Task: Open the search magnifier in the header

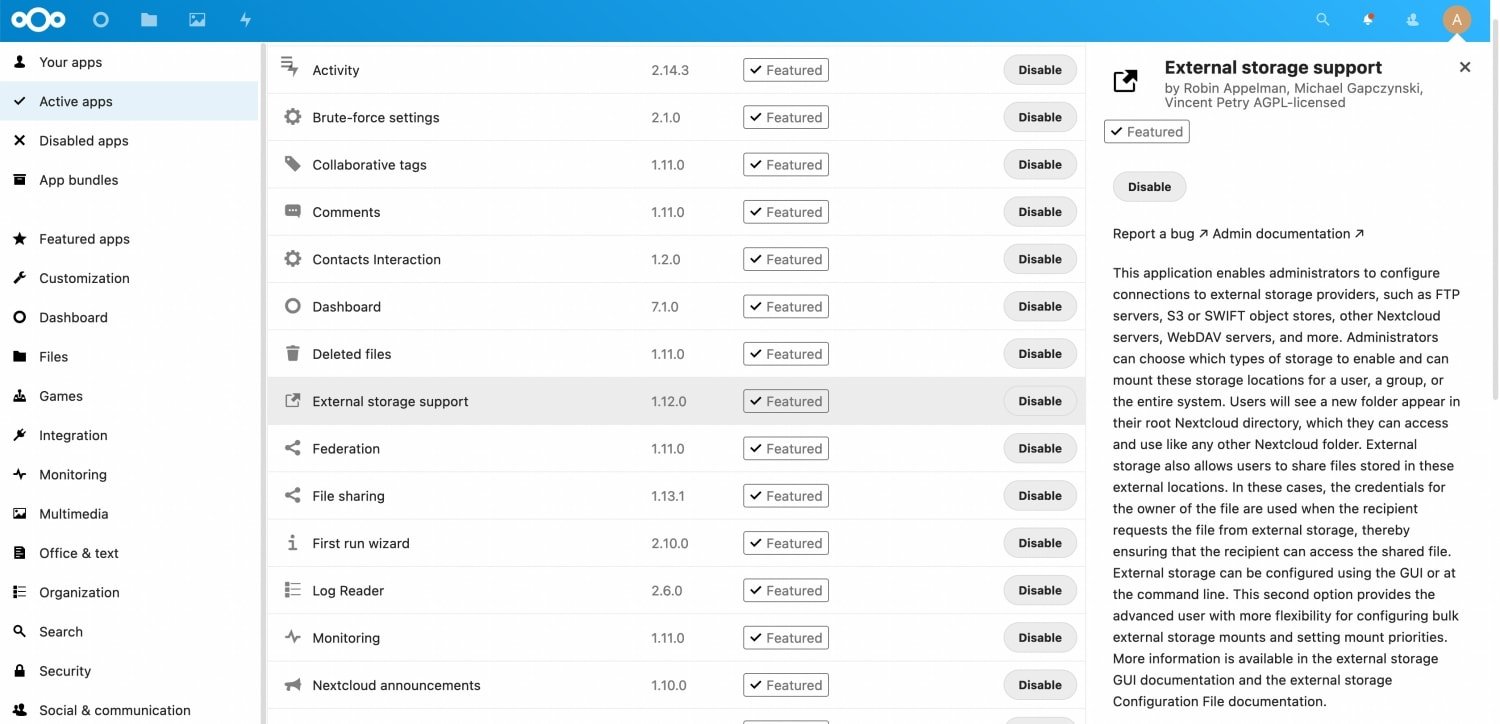Action: 1323,19
